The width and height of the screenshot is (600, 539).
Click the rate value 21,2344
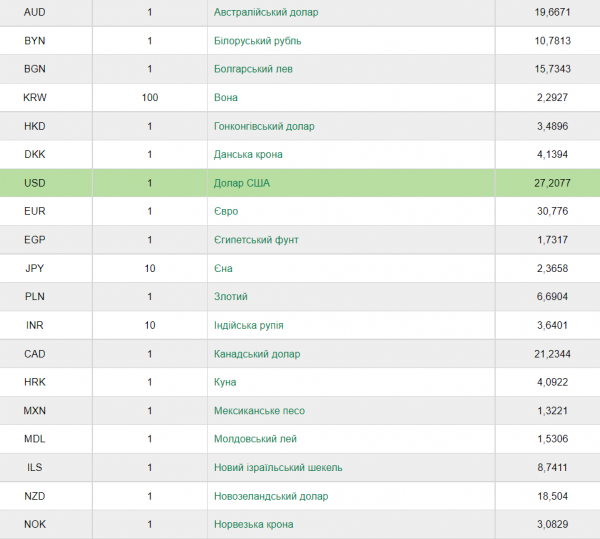(x=553, y=354)
